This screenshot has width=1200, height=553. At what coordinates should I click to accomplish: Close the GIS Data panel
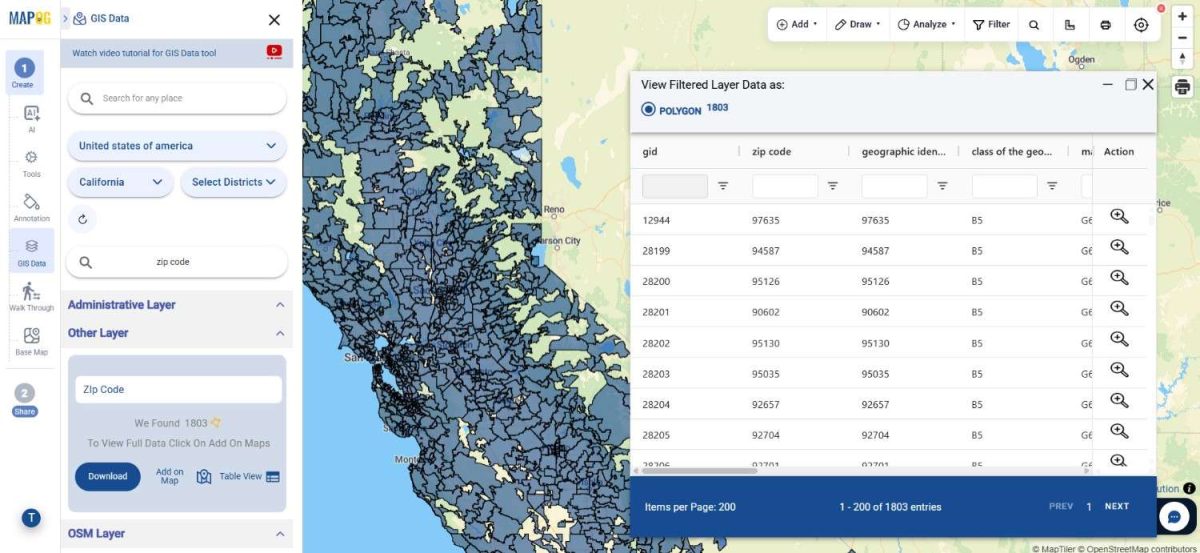tap(274, 19)
